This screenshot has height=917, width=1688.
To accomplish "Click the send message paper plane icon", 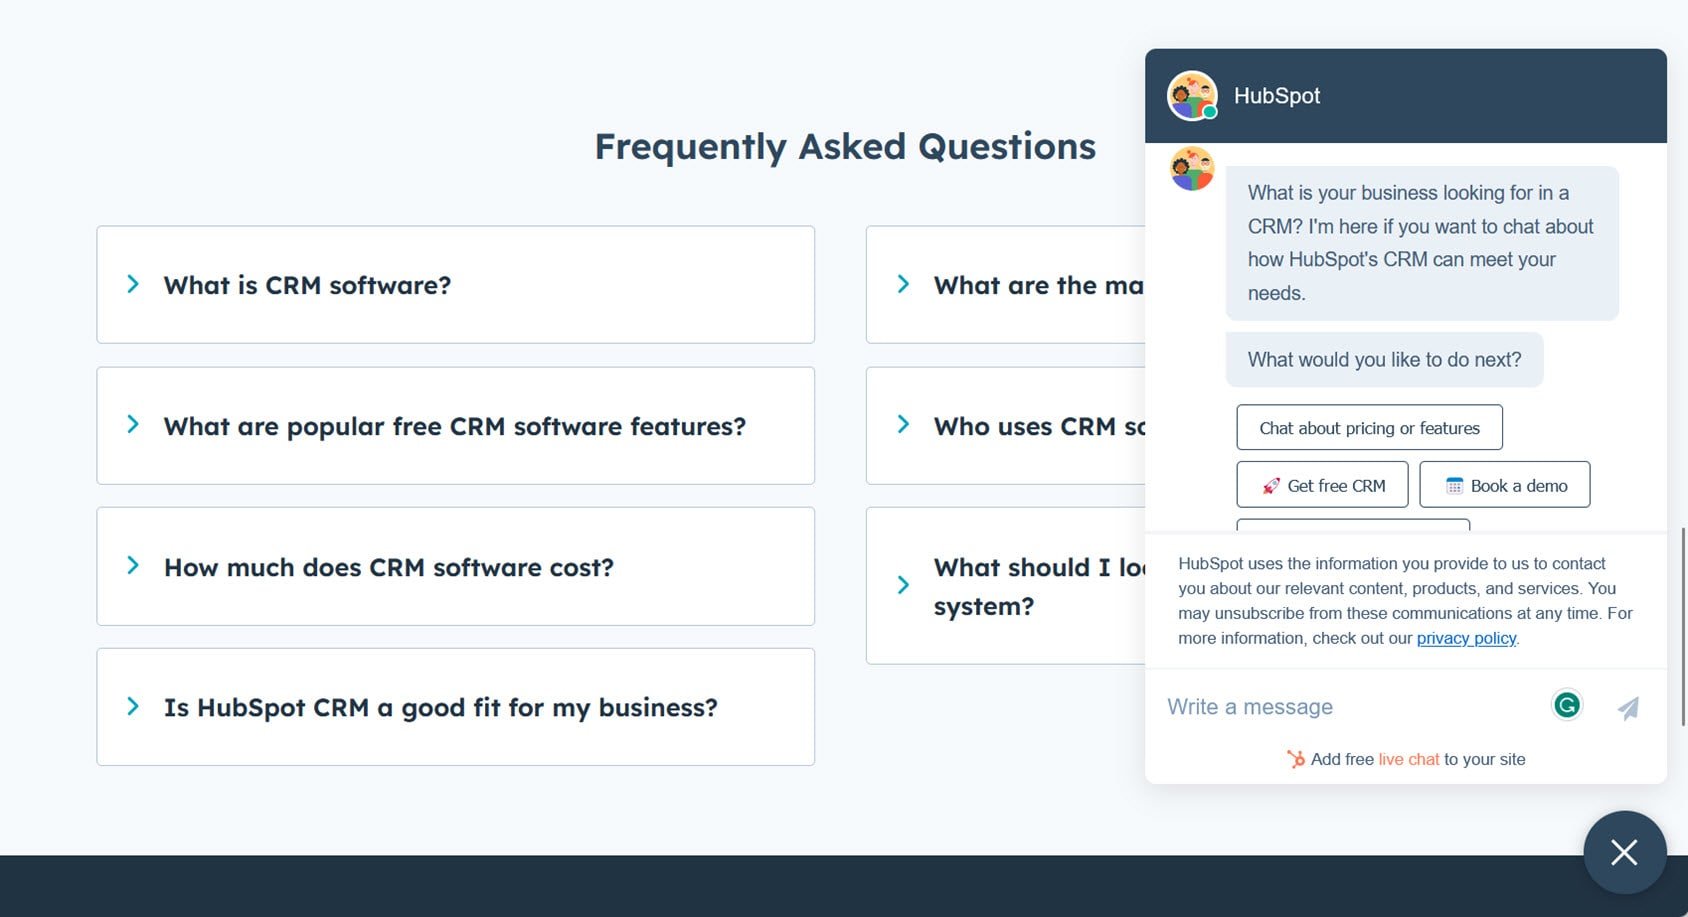I will [1628, 708].
